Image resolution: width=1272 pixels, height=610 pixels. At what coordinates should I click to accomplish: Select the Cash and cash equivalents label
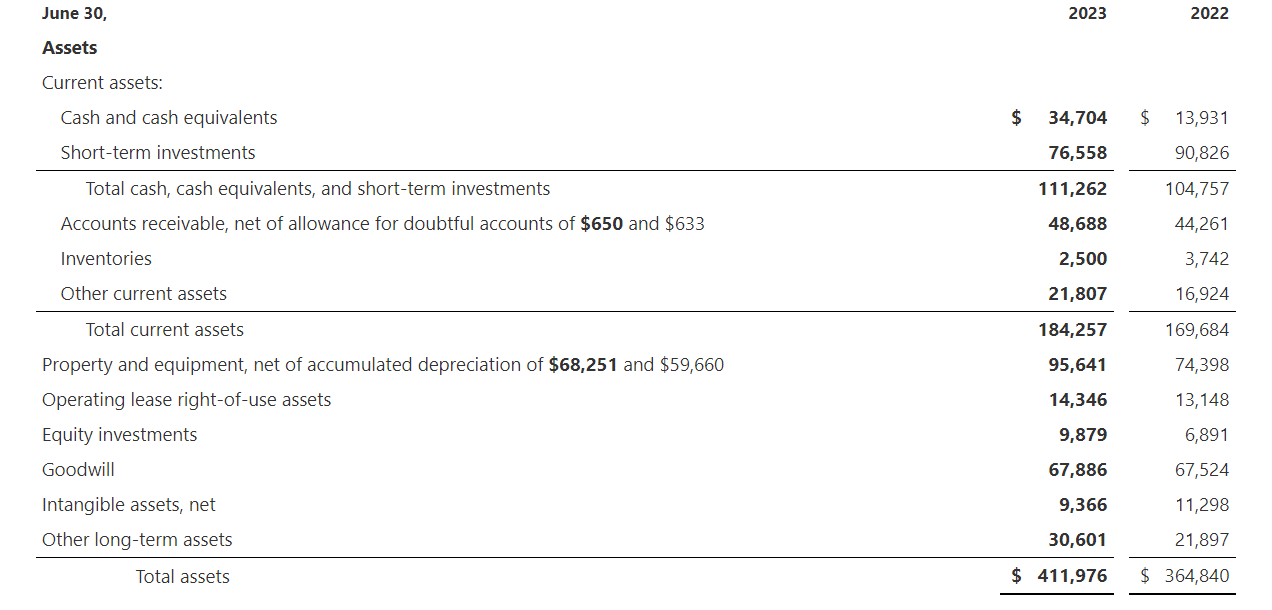pos(169,118)
